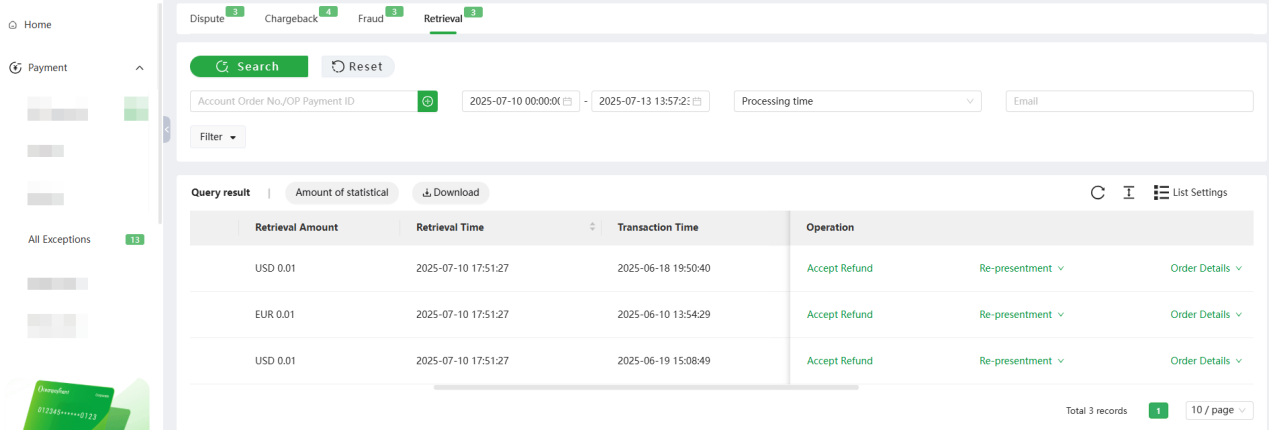Screen dimensions: 1269x430
Task: Expand Re-presentment for EUR 0.01 row
Action: point(1021,314)
